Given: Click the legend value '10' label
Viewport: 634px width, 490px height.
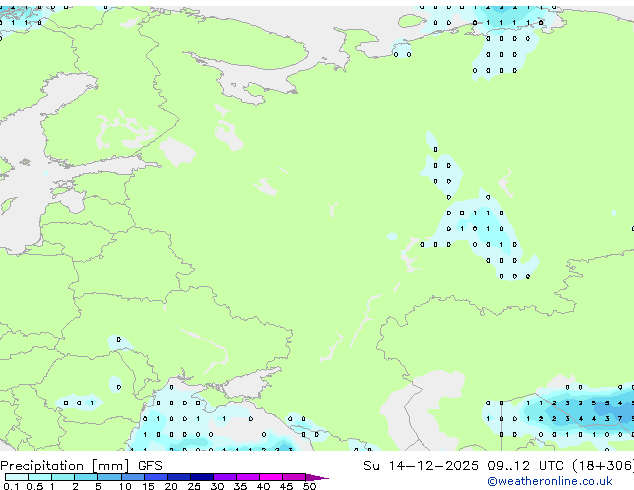Looking at the screenshot, I should 125,486.
